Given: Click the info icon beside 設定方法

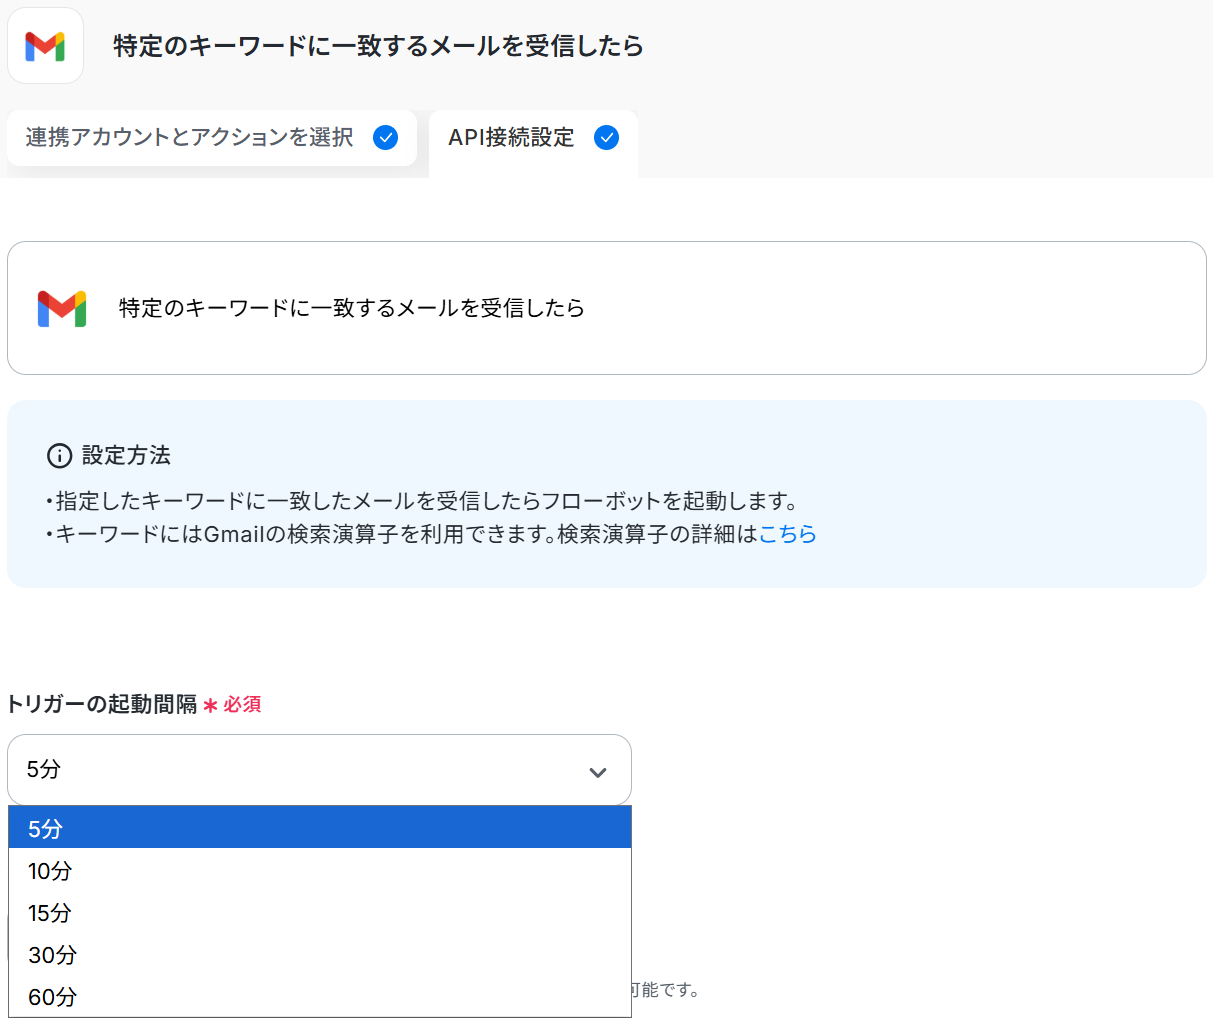Looking at the screenshot, I should (x=60, y=456).
